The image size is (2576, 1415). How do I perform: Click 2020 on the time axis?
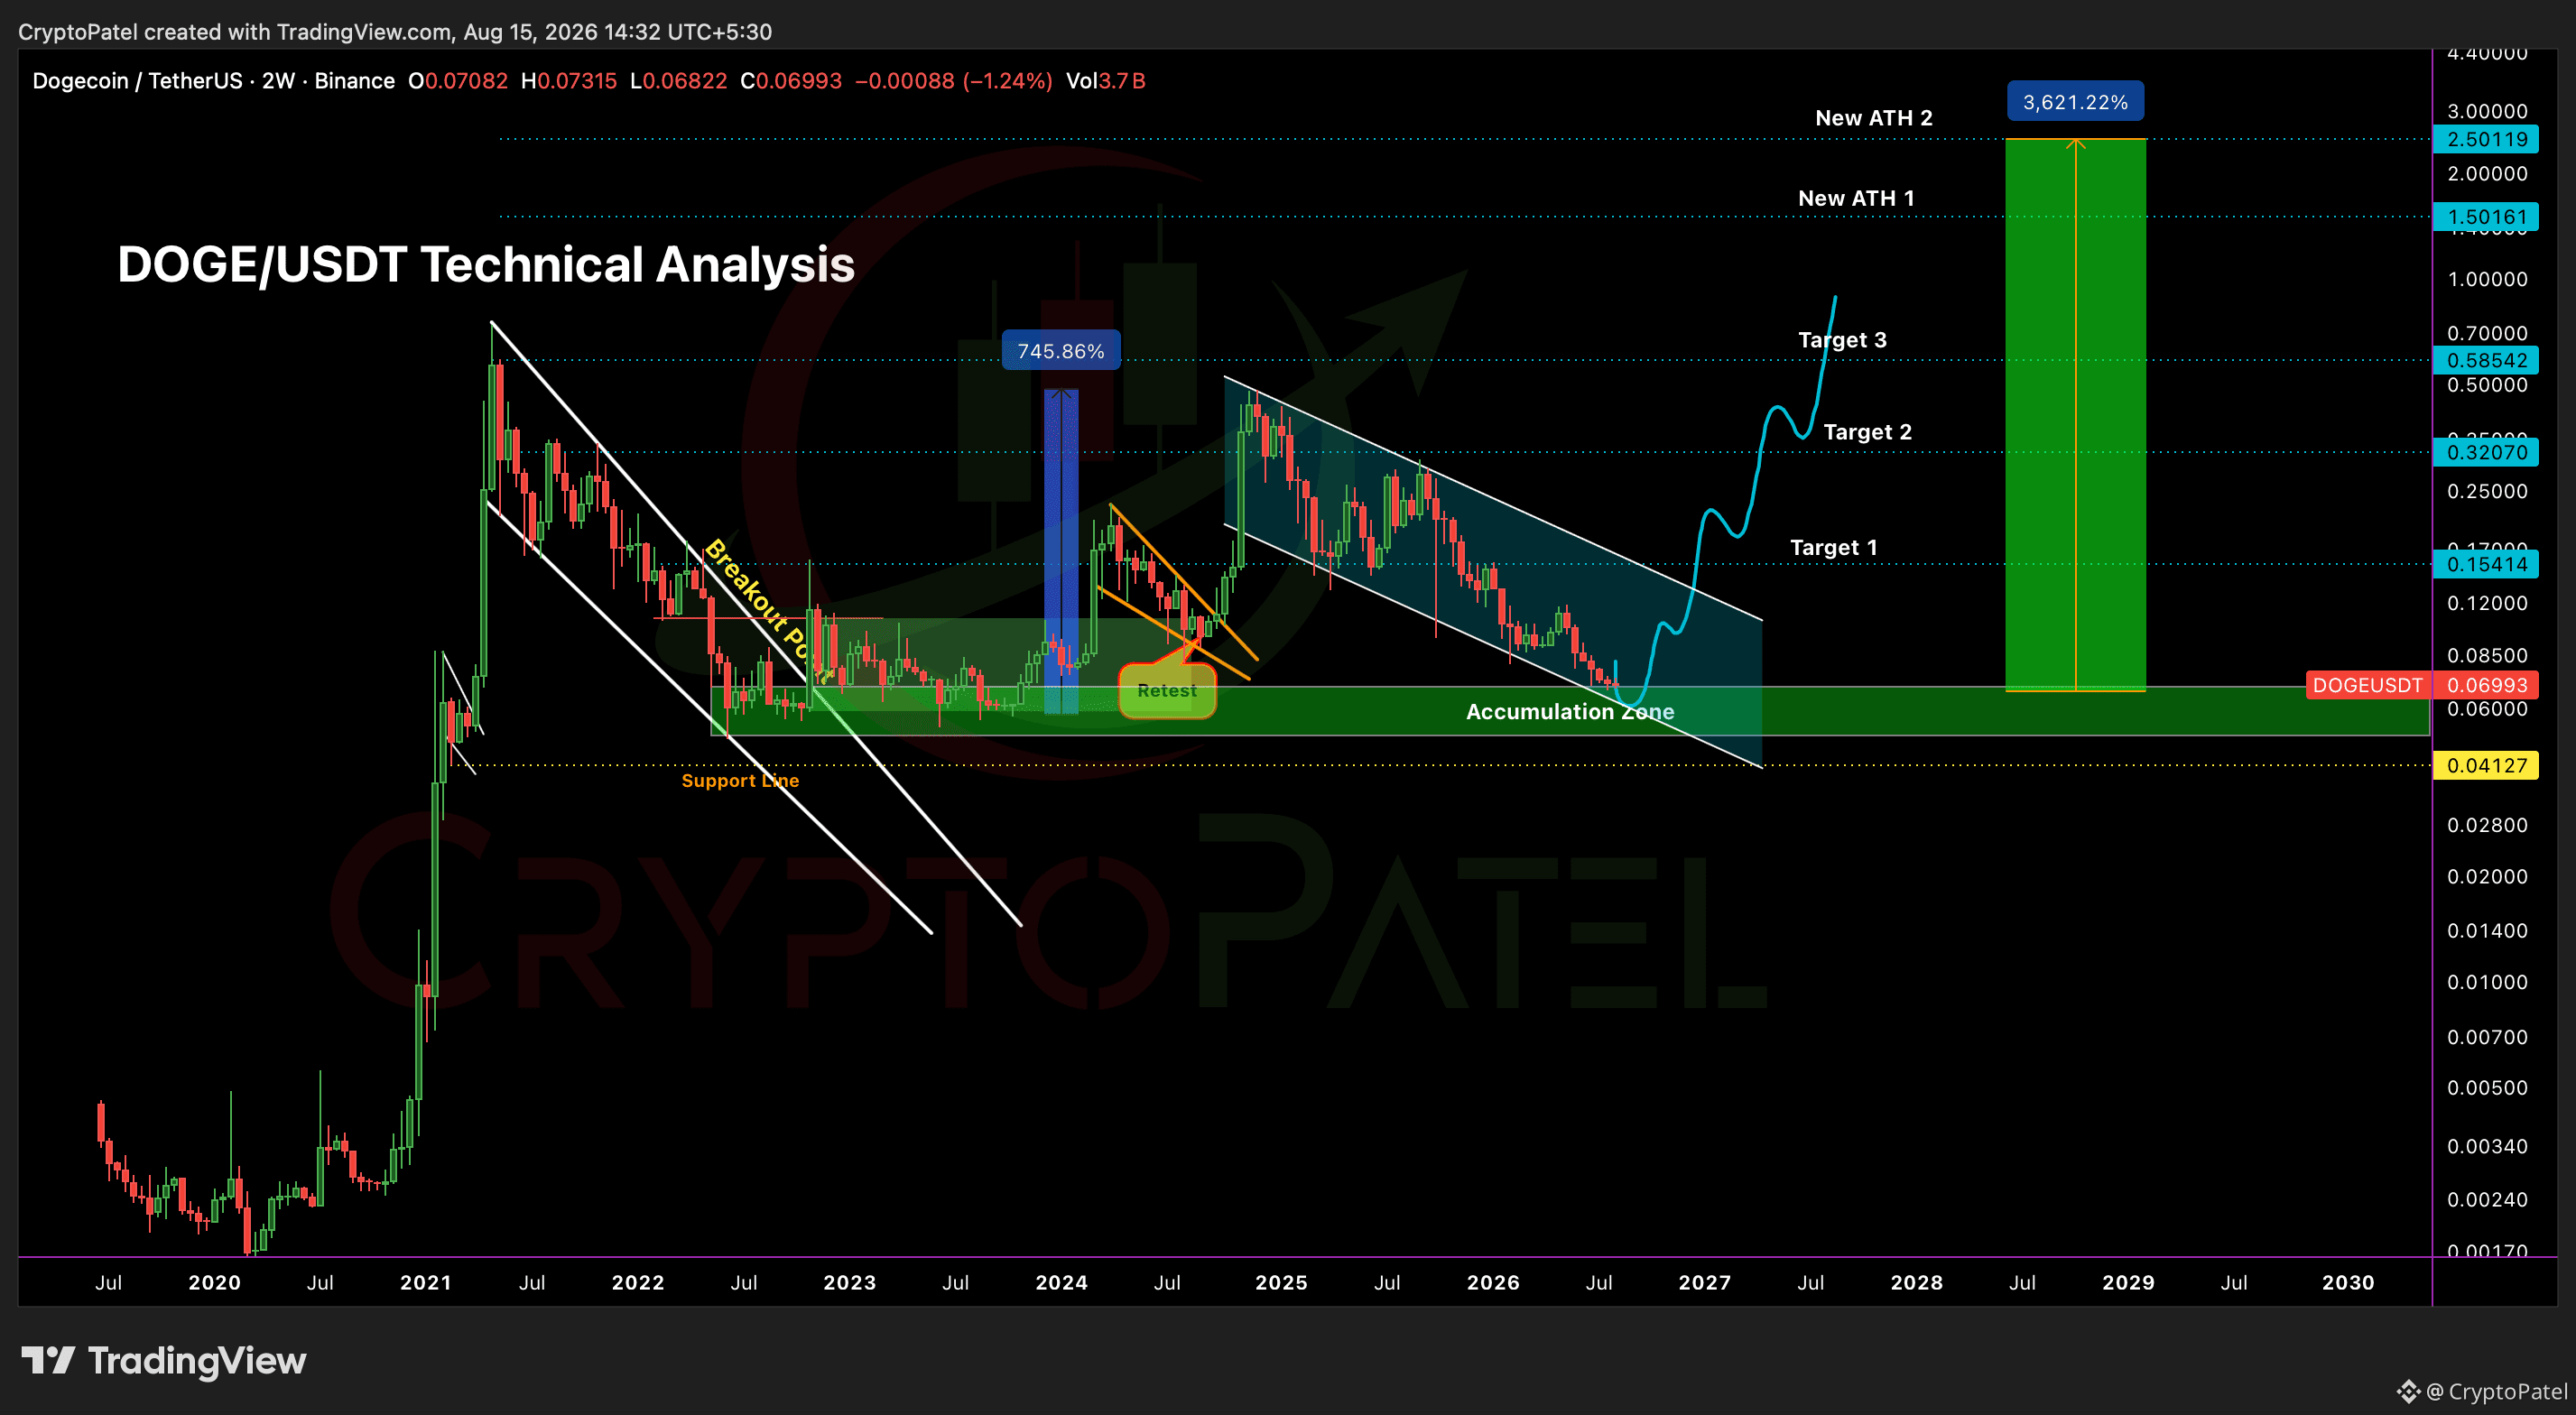coord(214,1283)
